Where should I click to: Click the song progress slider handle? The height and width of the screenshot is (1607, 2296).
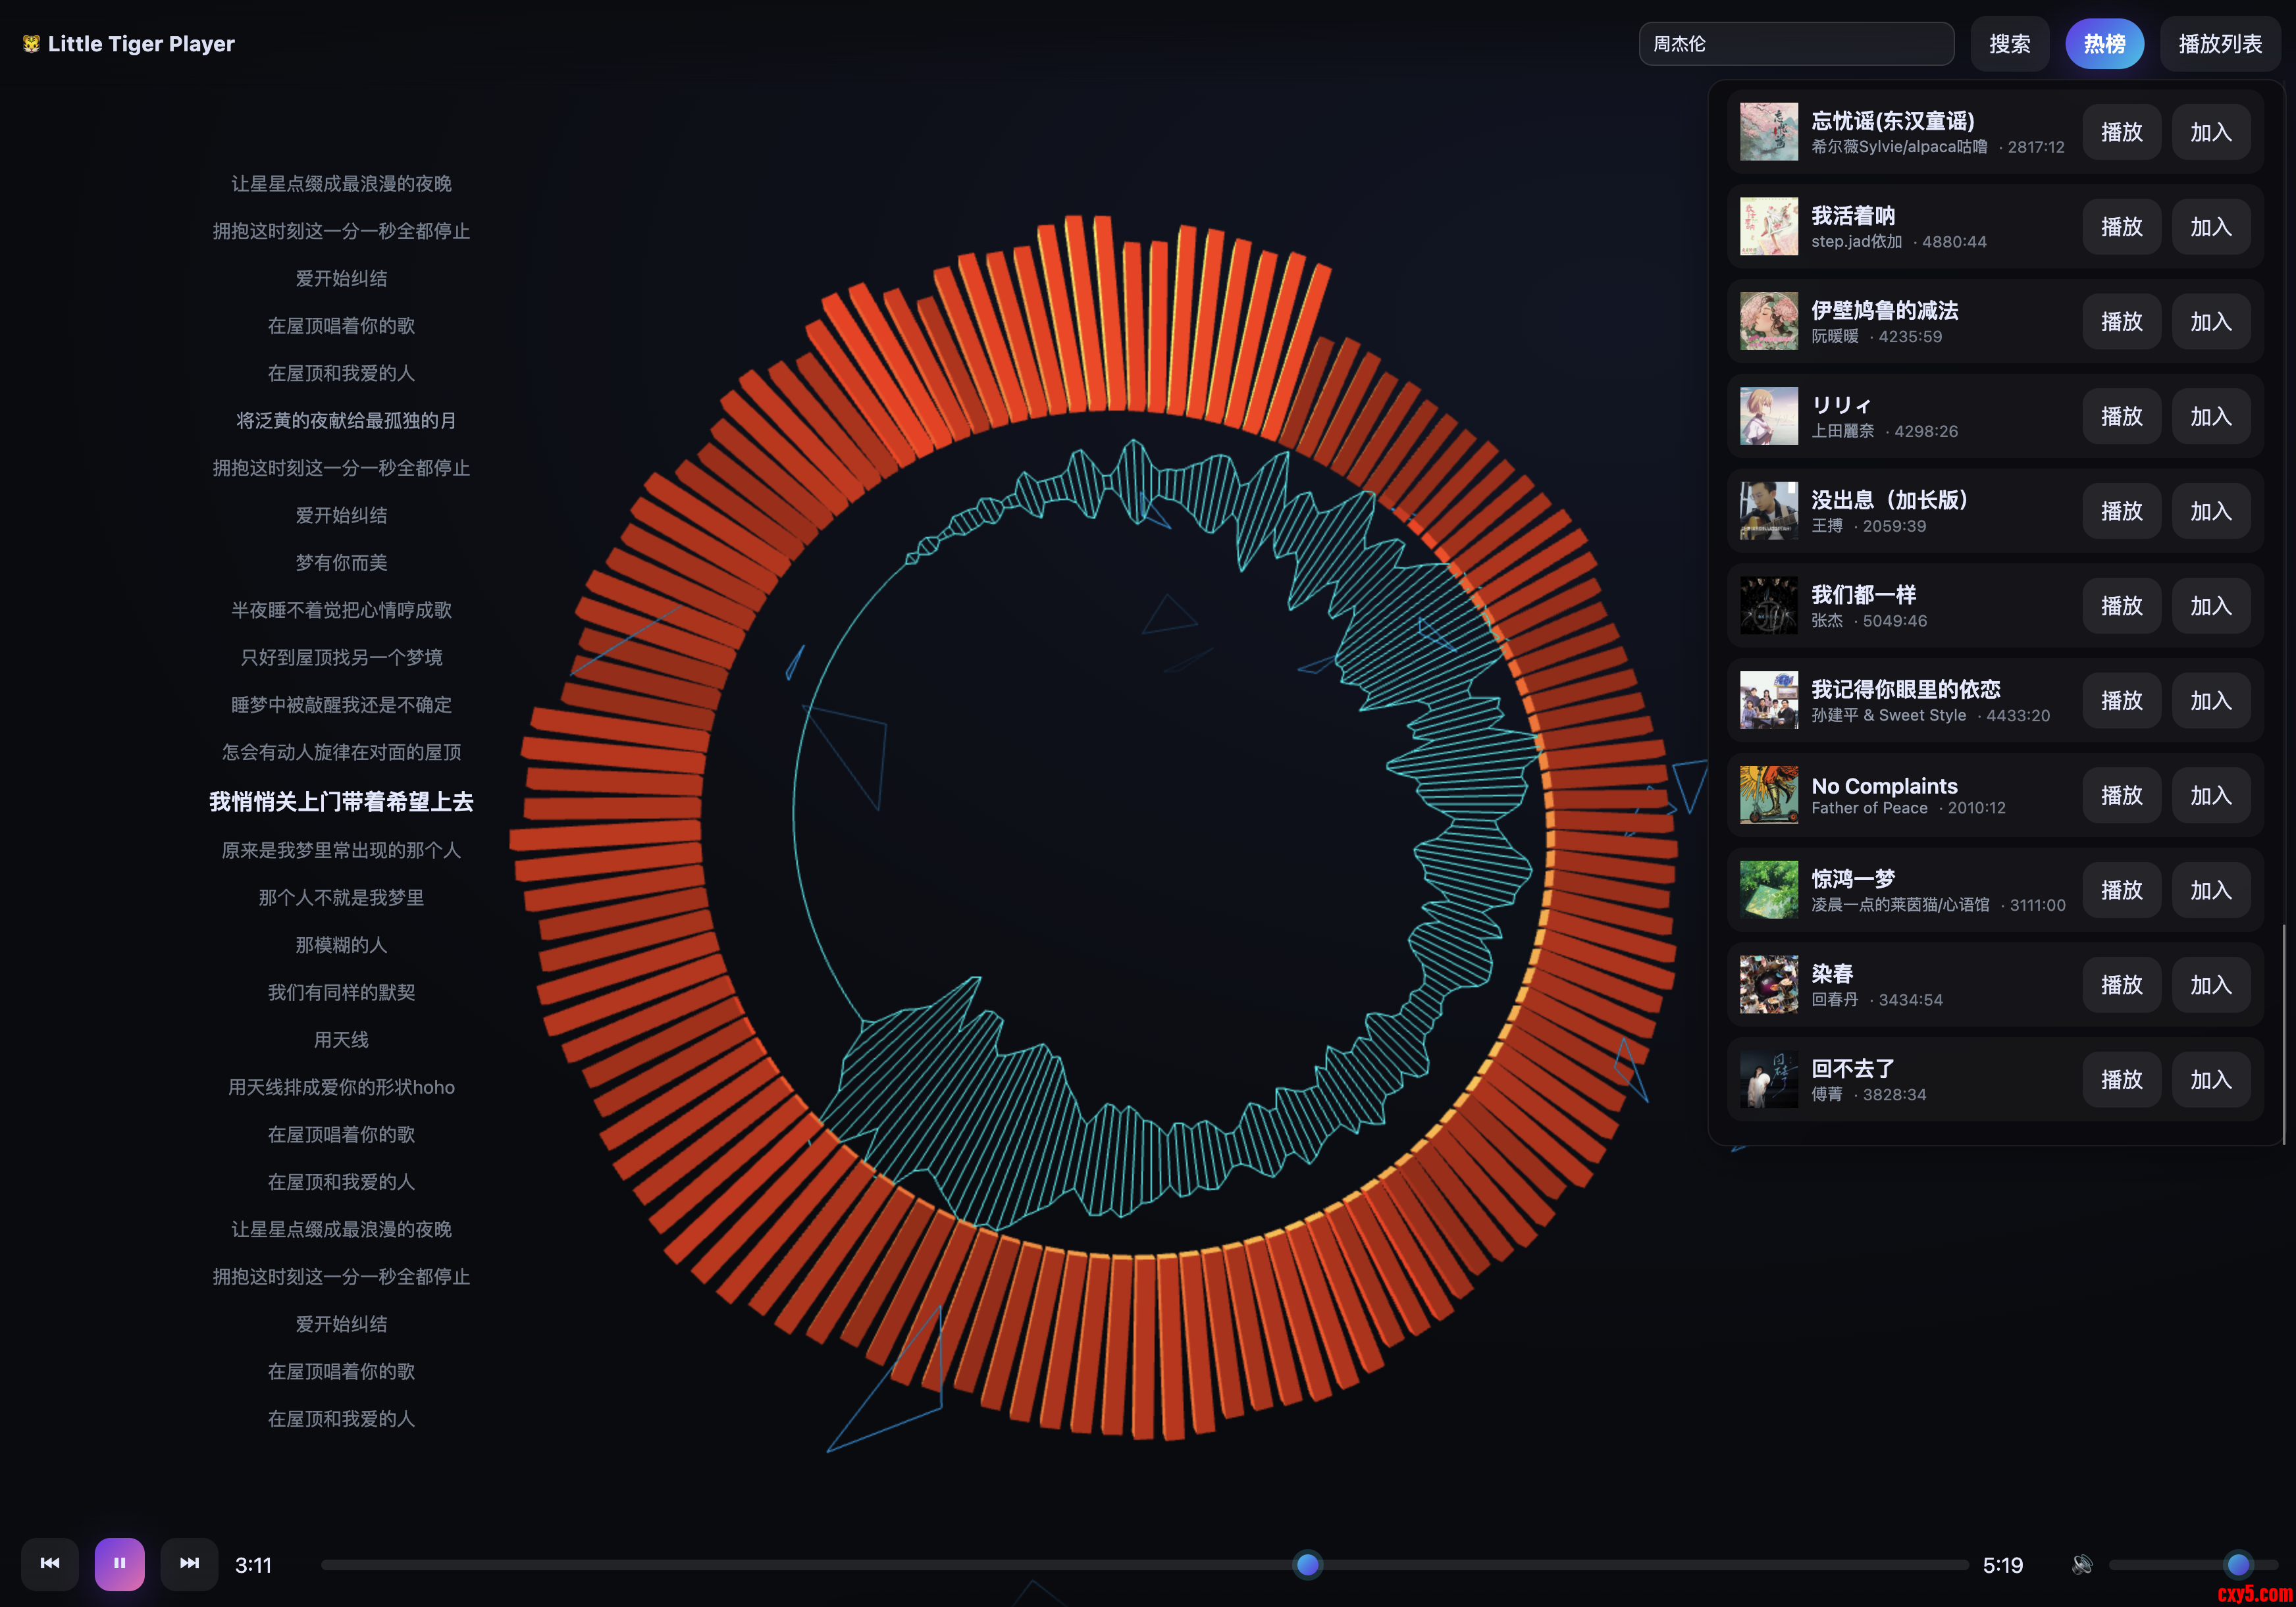pos(1307,1564)
